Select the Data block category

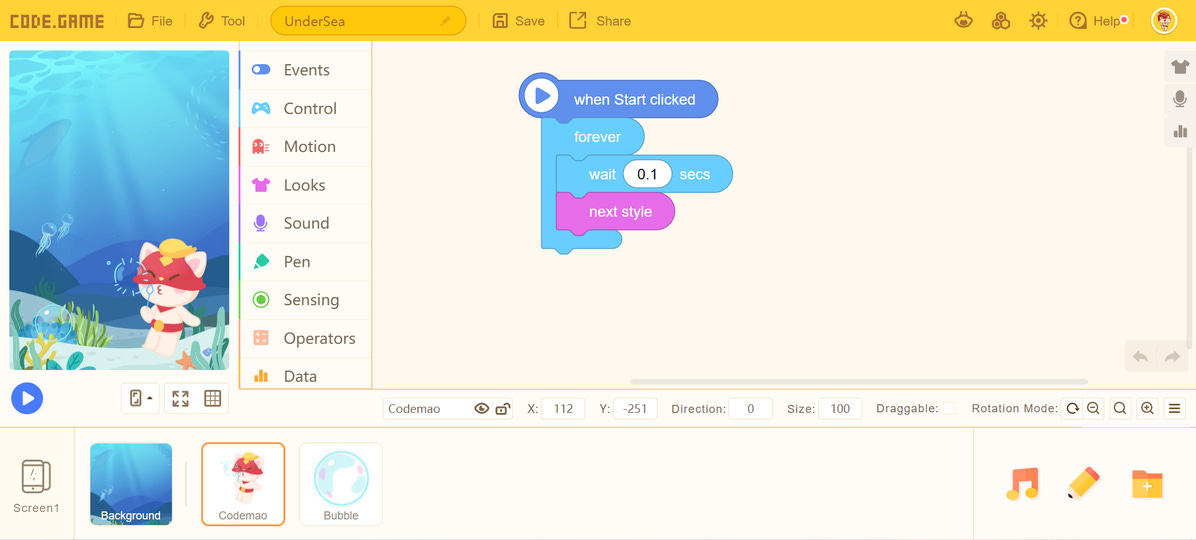pos(305,375)
